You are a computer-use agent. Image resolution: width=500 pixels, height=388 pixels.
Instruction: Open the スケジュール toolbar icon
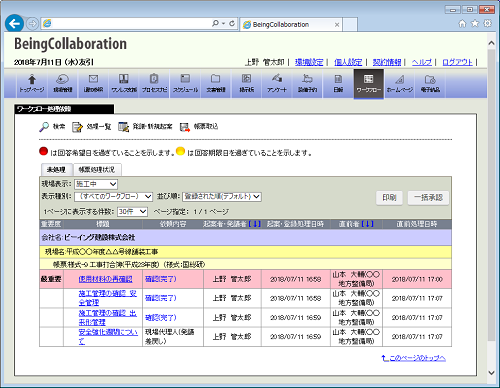coord(185,83)
